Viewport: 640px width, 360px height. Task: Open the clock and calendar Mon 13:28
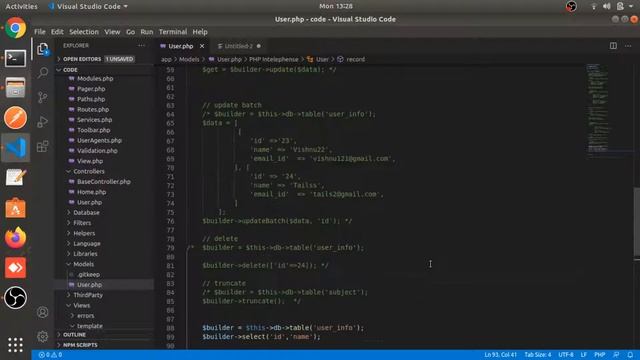tap(336, 6)
